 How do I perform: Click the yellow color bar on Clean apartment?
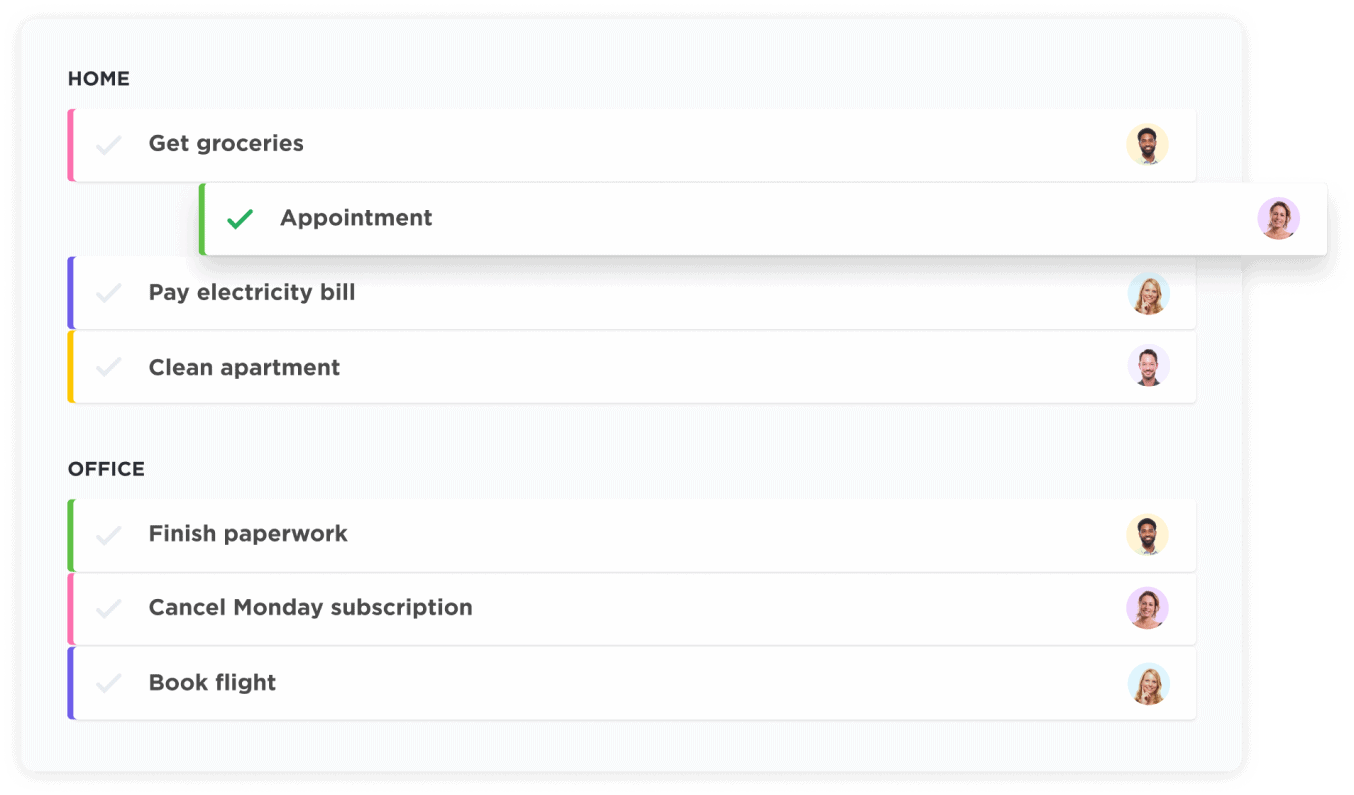(70, 366)
